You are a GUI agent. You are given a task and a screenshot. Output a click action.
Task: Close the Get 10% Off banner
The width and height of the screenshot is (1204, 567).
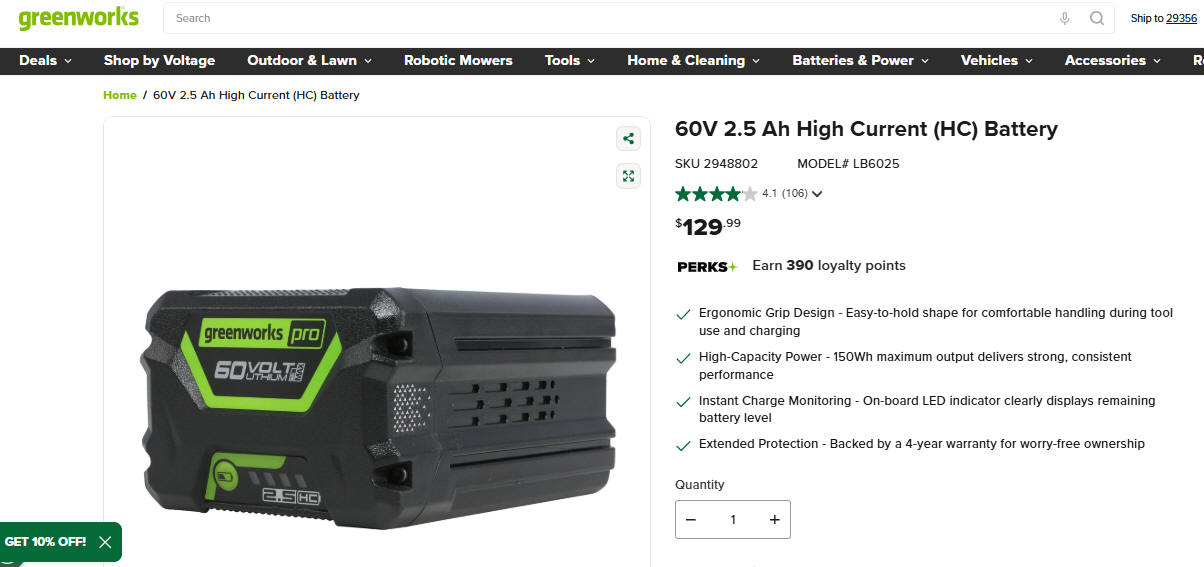click(x=105, y=542)
